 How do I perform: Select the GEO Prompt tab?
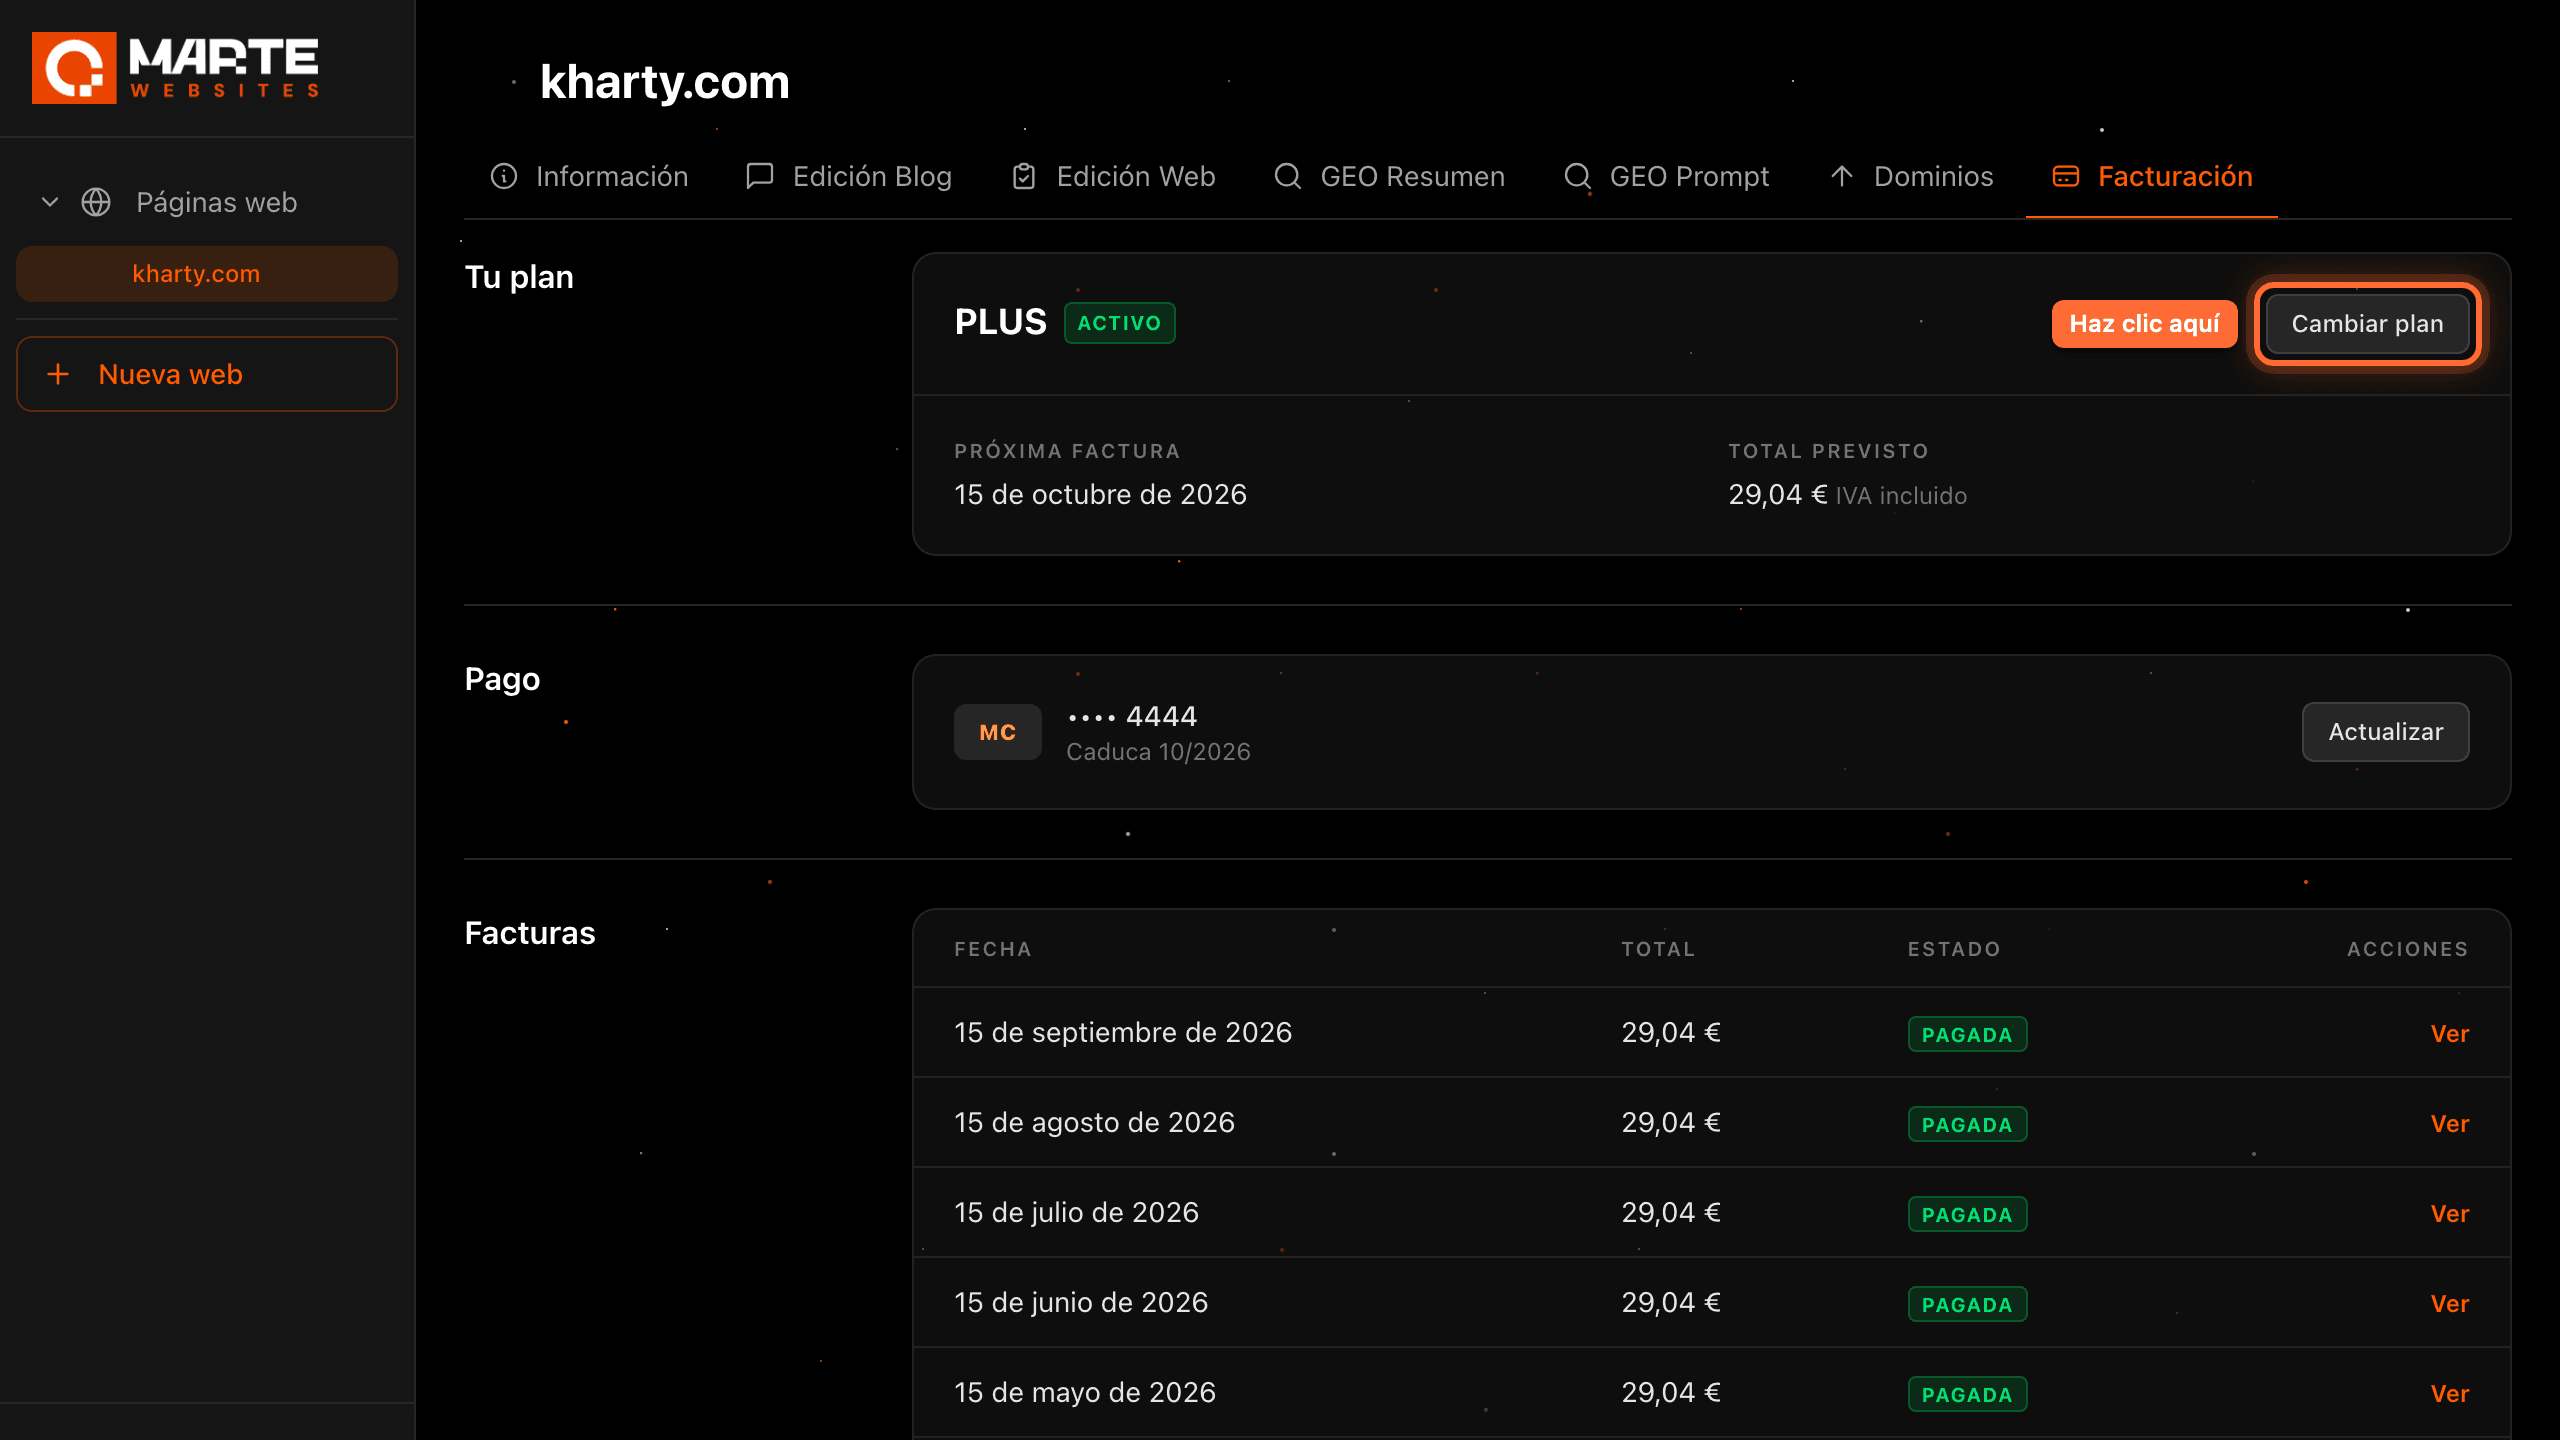coord(1666,176)
